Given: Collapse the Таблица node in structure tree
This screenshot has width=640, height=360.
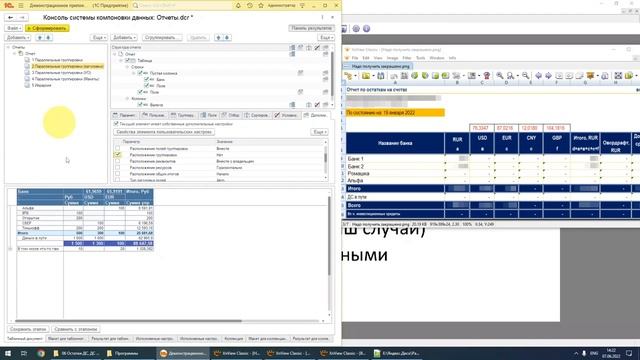Looking at the screenshot, I should pyautogui.click(x=121, y=60).
